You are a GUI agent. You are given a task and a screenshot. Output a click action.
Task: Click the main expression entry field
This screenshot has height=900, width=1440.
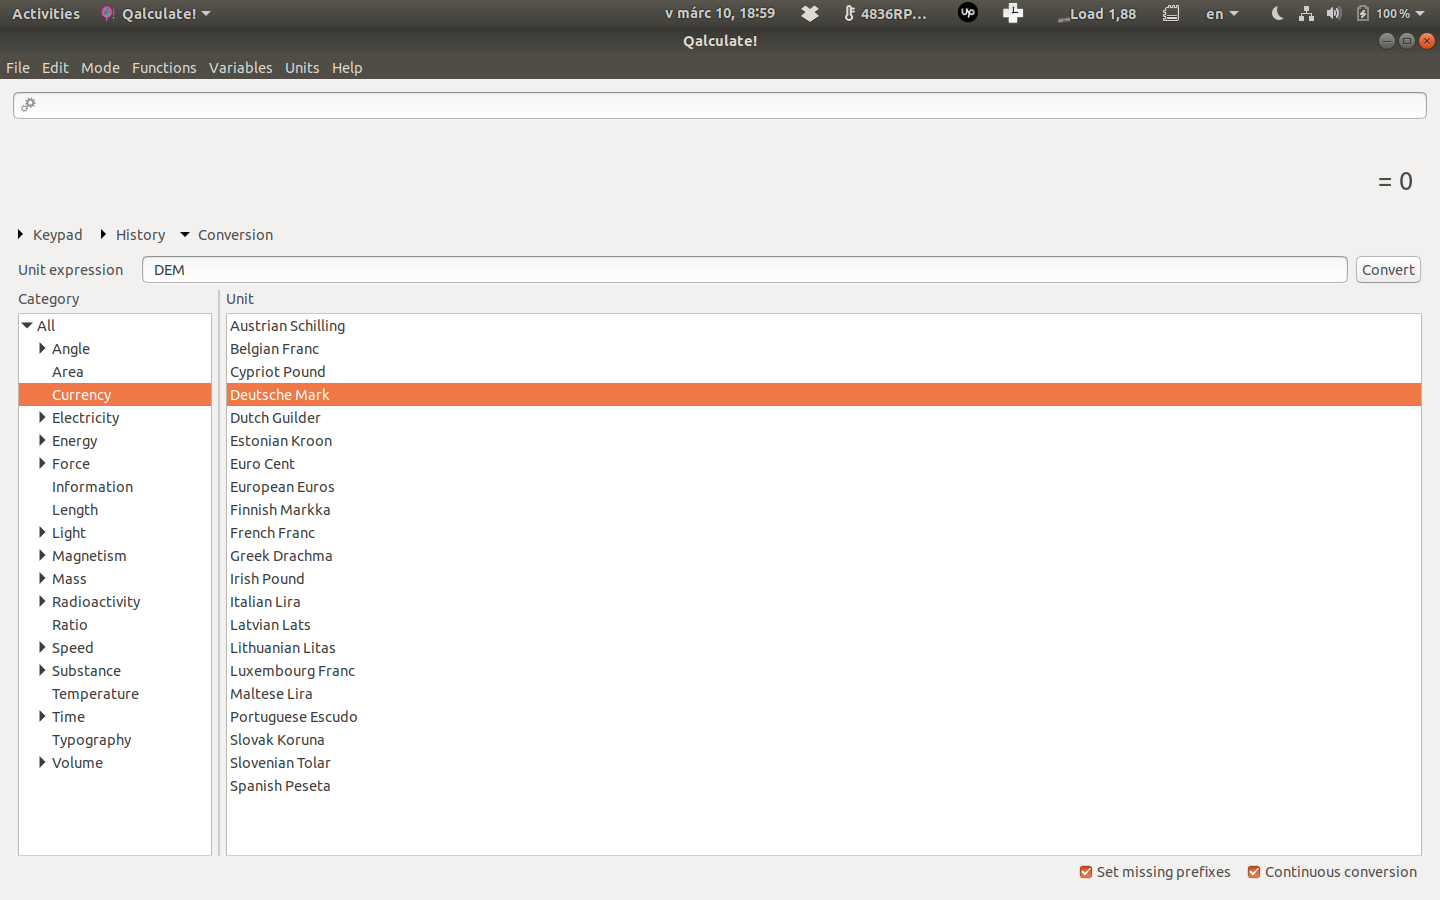point(720,105)
